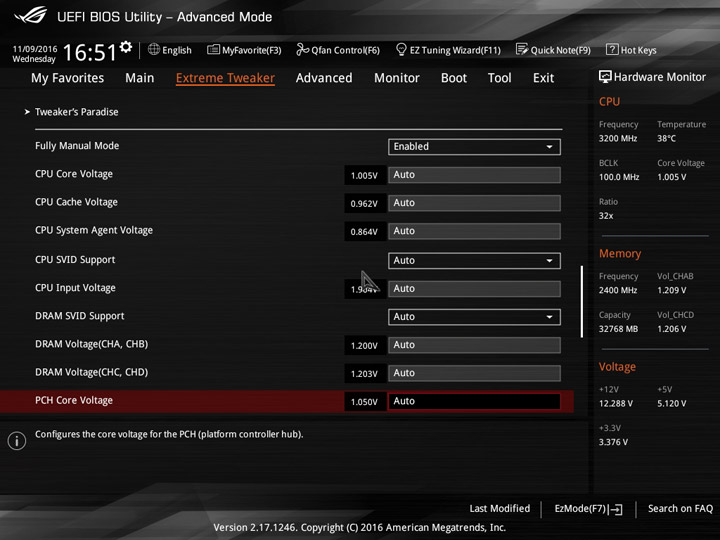Open the Monitor tab
This screenshot has height=540, width=720.
point(397,78)
